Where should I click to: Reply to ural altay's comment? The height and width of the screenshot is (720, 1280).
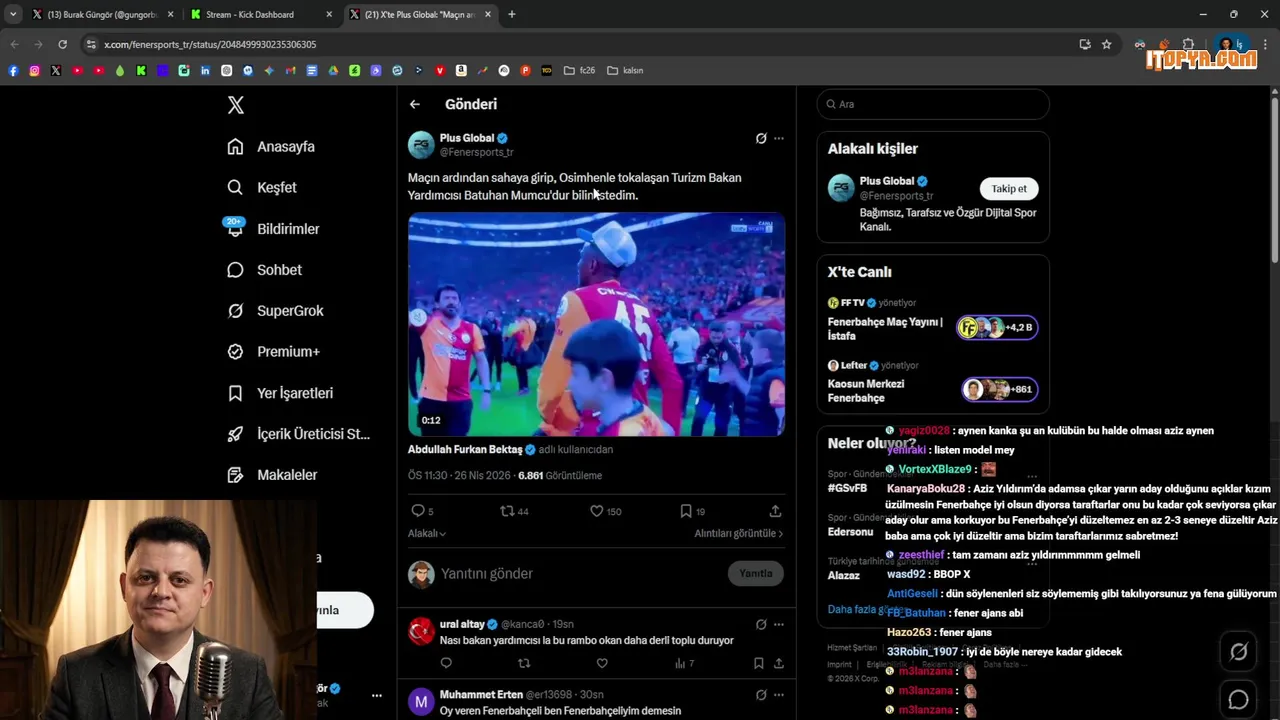pyautogui.click(x=446, y=663)
